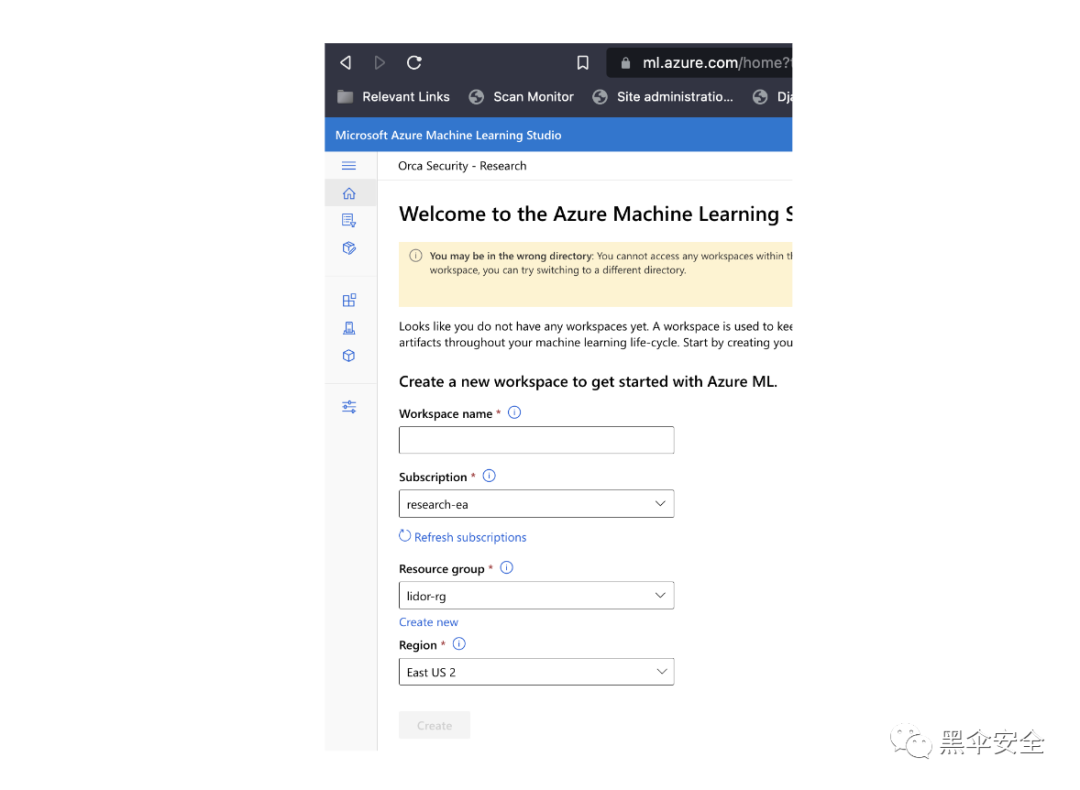This screenshot has width=1080, height=790.
Task: Open the Resource group dropdown showing lidor-rg
Action: point(537,596)
